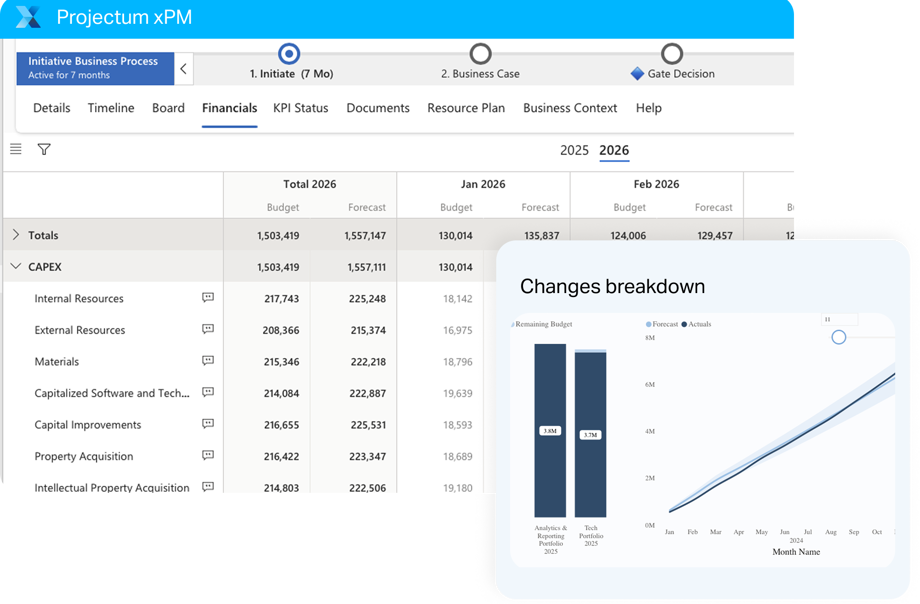Click the filter funnel icon
The height and width of the screenshot is (604, 920).
coord(44,149)
